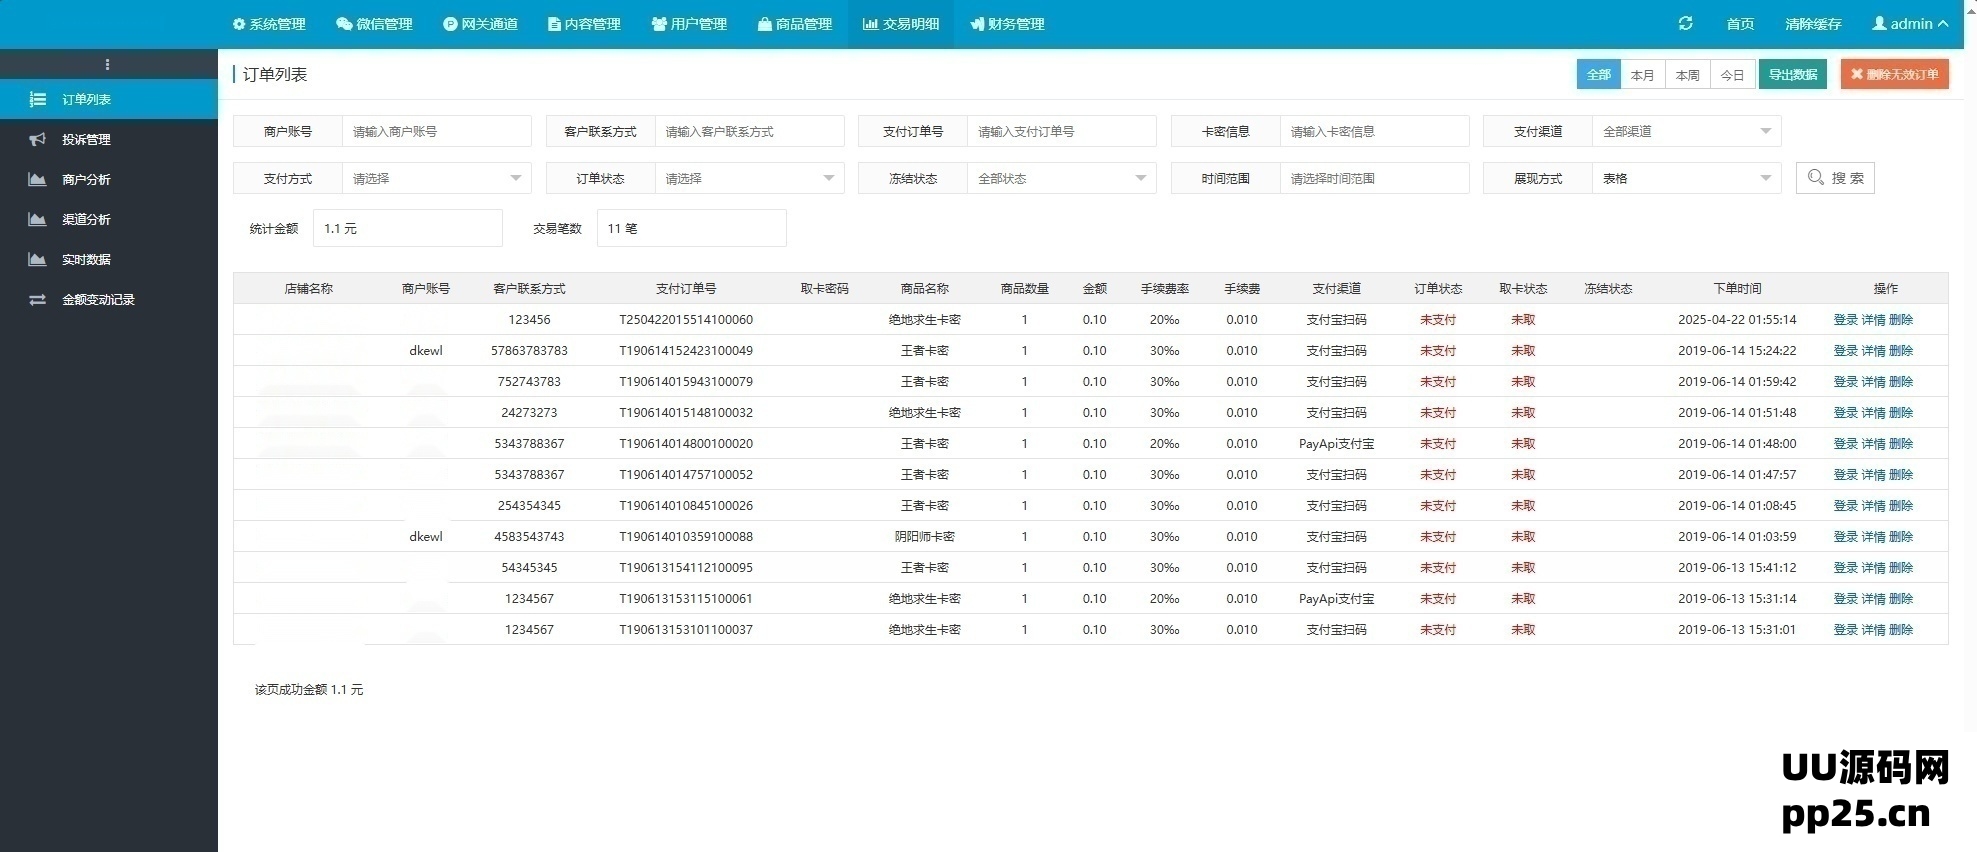Viewport: 1977px width, 852px height.
Task: Select the 本月 time filter
Action: 1642,75
